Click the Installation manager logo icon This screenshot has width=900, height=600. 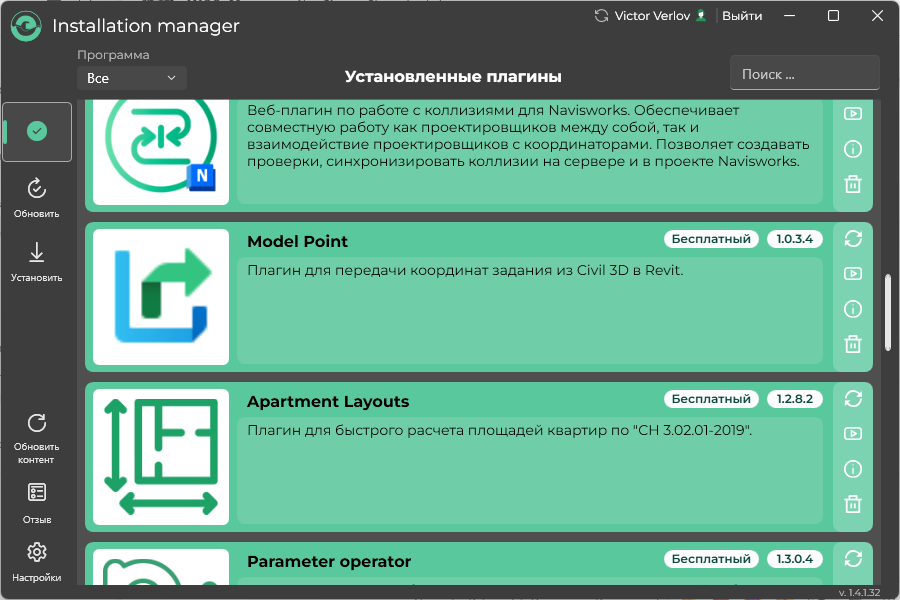click(x=26, y=26)
